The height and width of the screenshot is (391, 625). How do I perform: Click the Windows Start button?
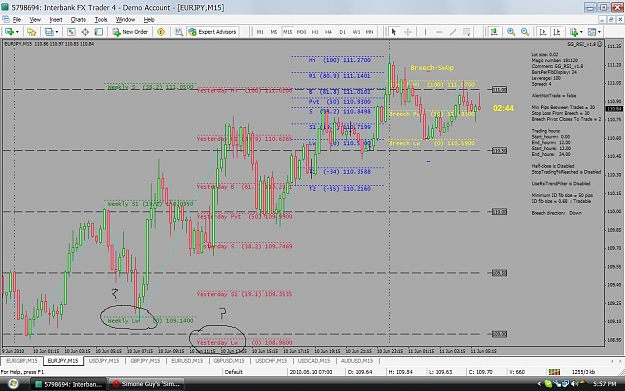(13, 384)
